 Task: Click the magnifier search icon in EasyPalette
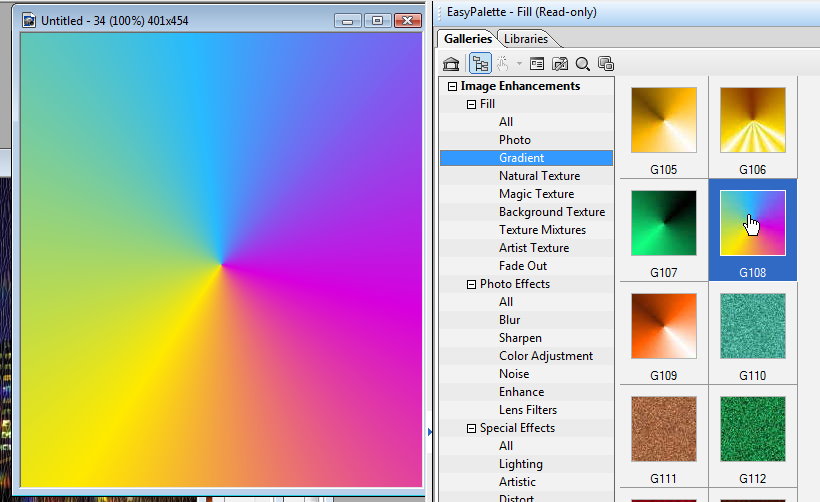pyautogui.click(x=583, y=64)
